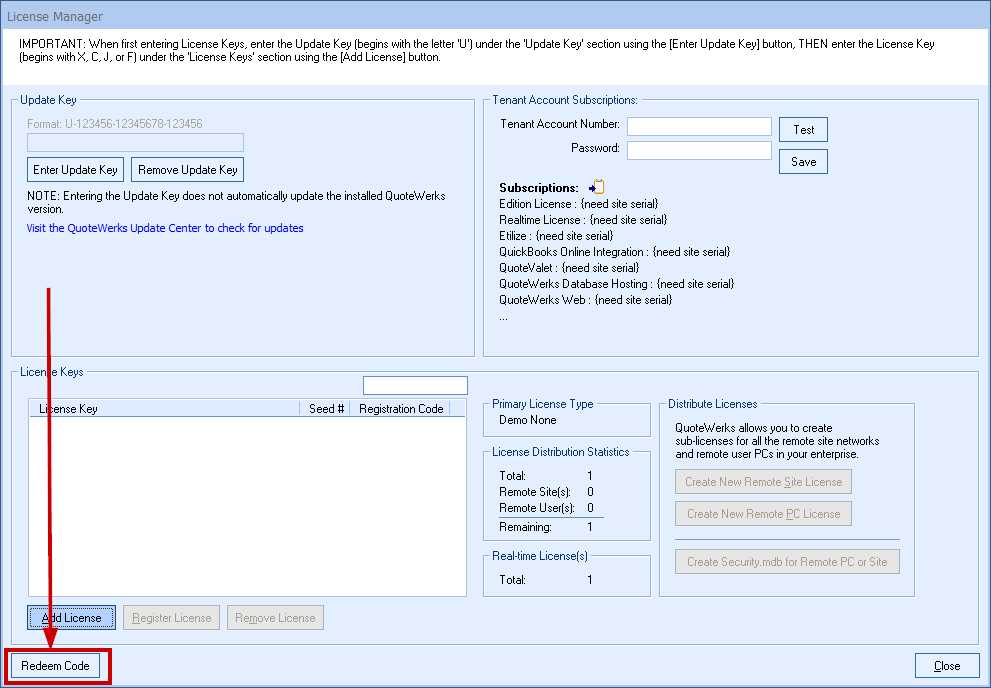
Task: Click the Tenant Account Number field
Action: click(x=699, y=126)
